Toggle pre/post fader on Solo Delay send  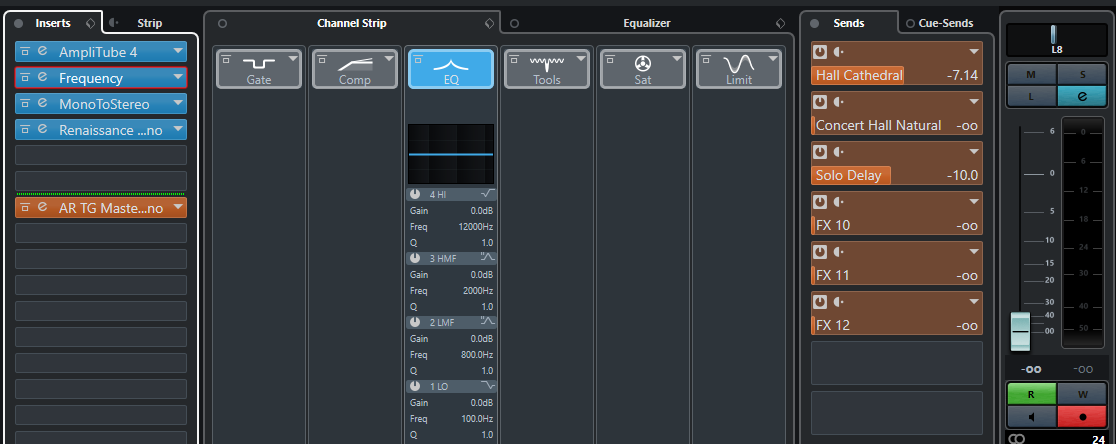tap(839, 152)
